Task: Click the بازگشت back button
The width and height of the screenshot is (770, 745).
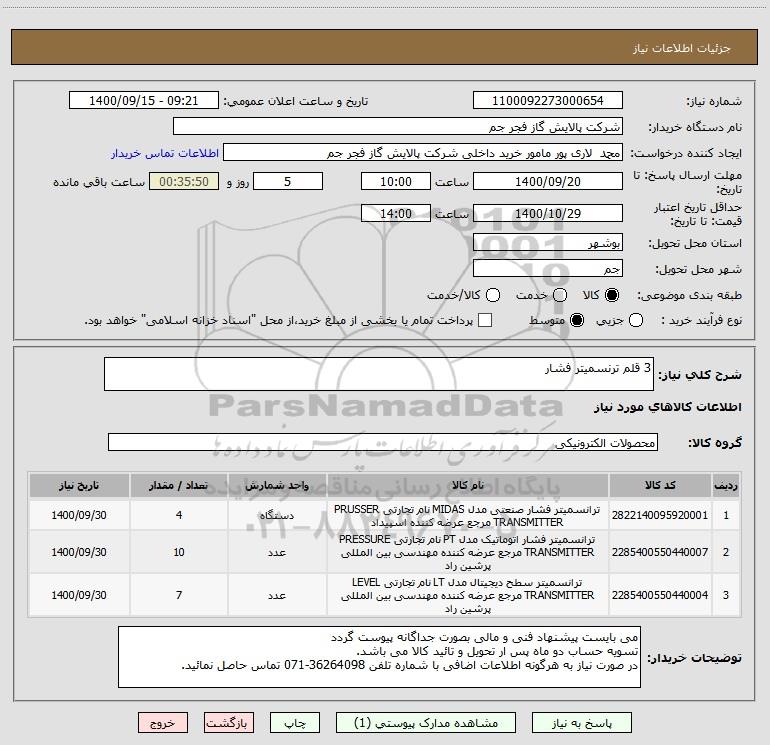Action: tap(229, 723)
